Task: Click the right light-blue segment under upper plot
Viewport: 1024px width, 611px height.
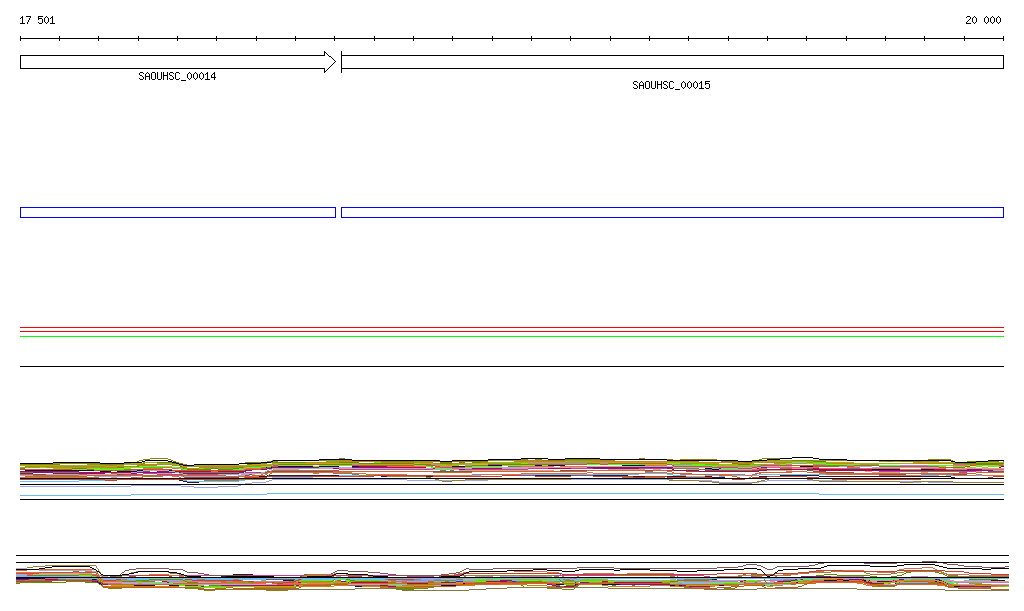Action: tap(910, 494)
